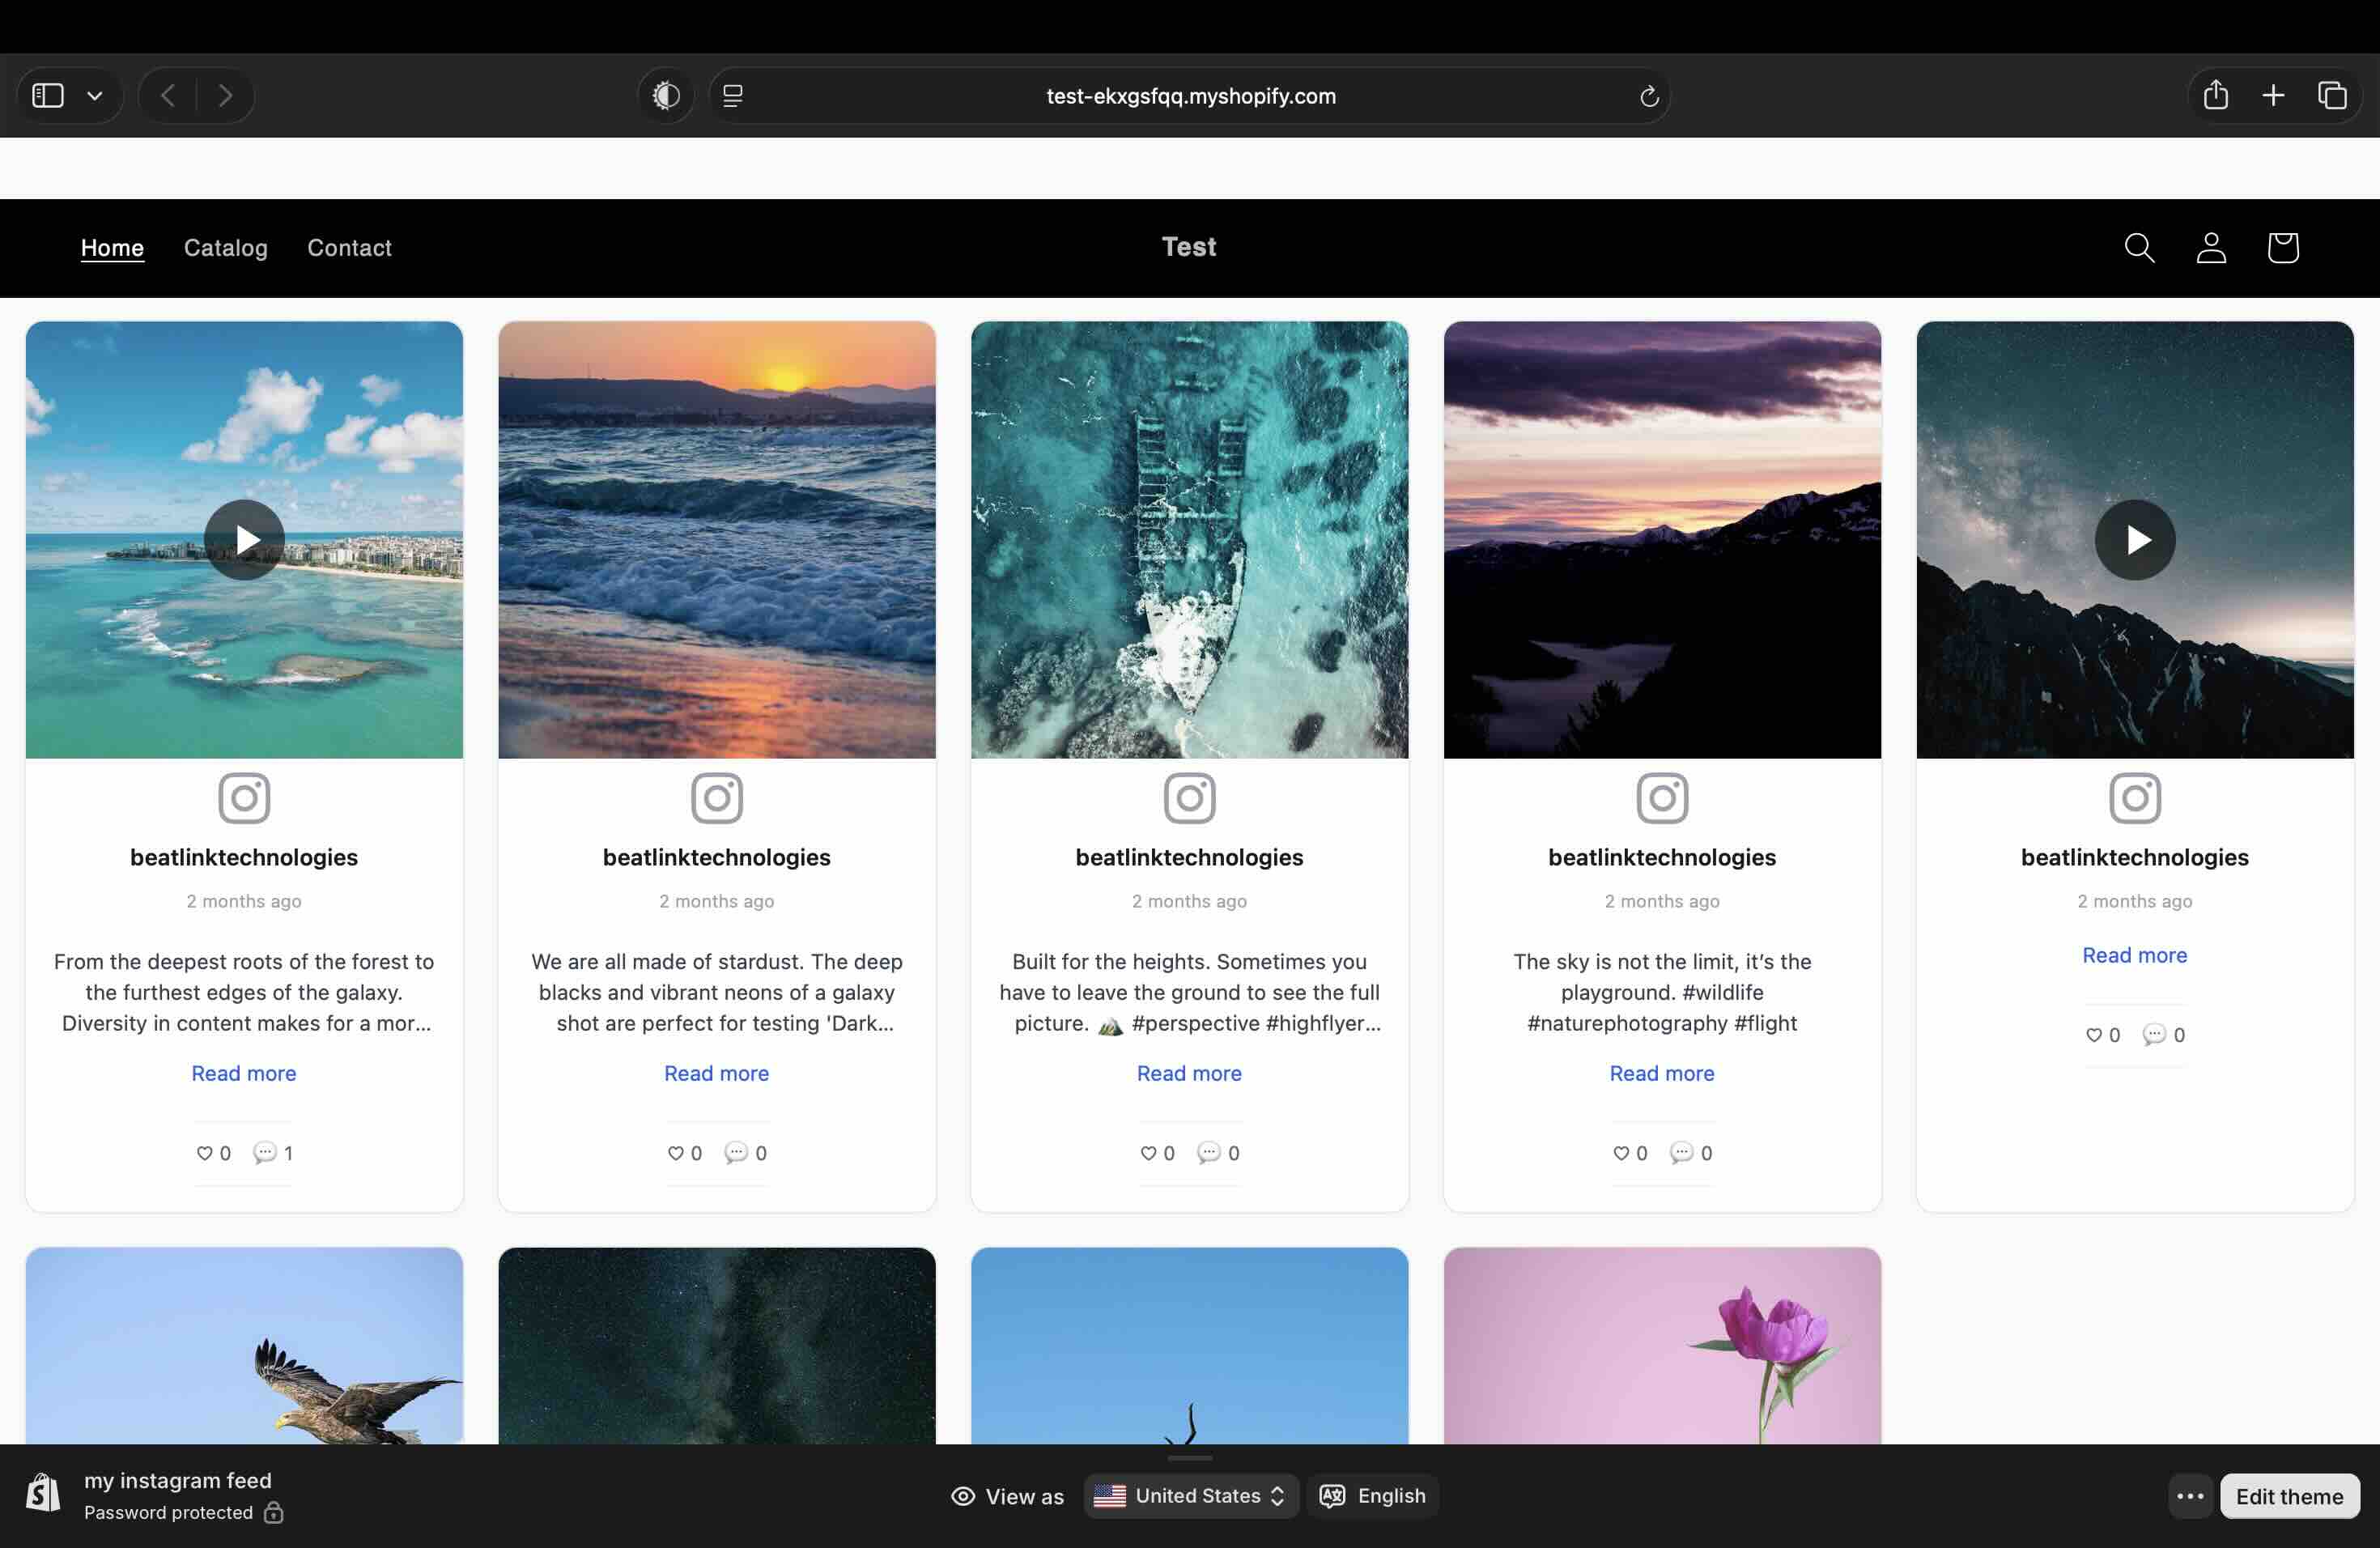
Task: Open the flying eagle photo
Action: click(x=244, y=1346)
